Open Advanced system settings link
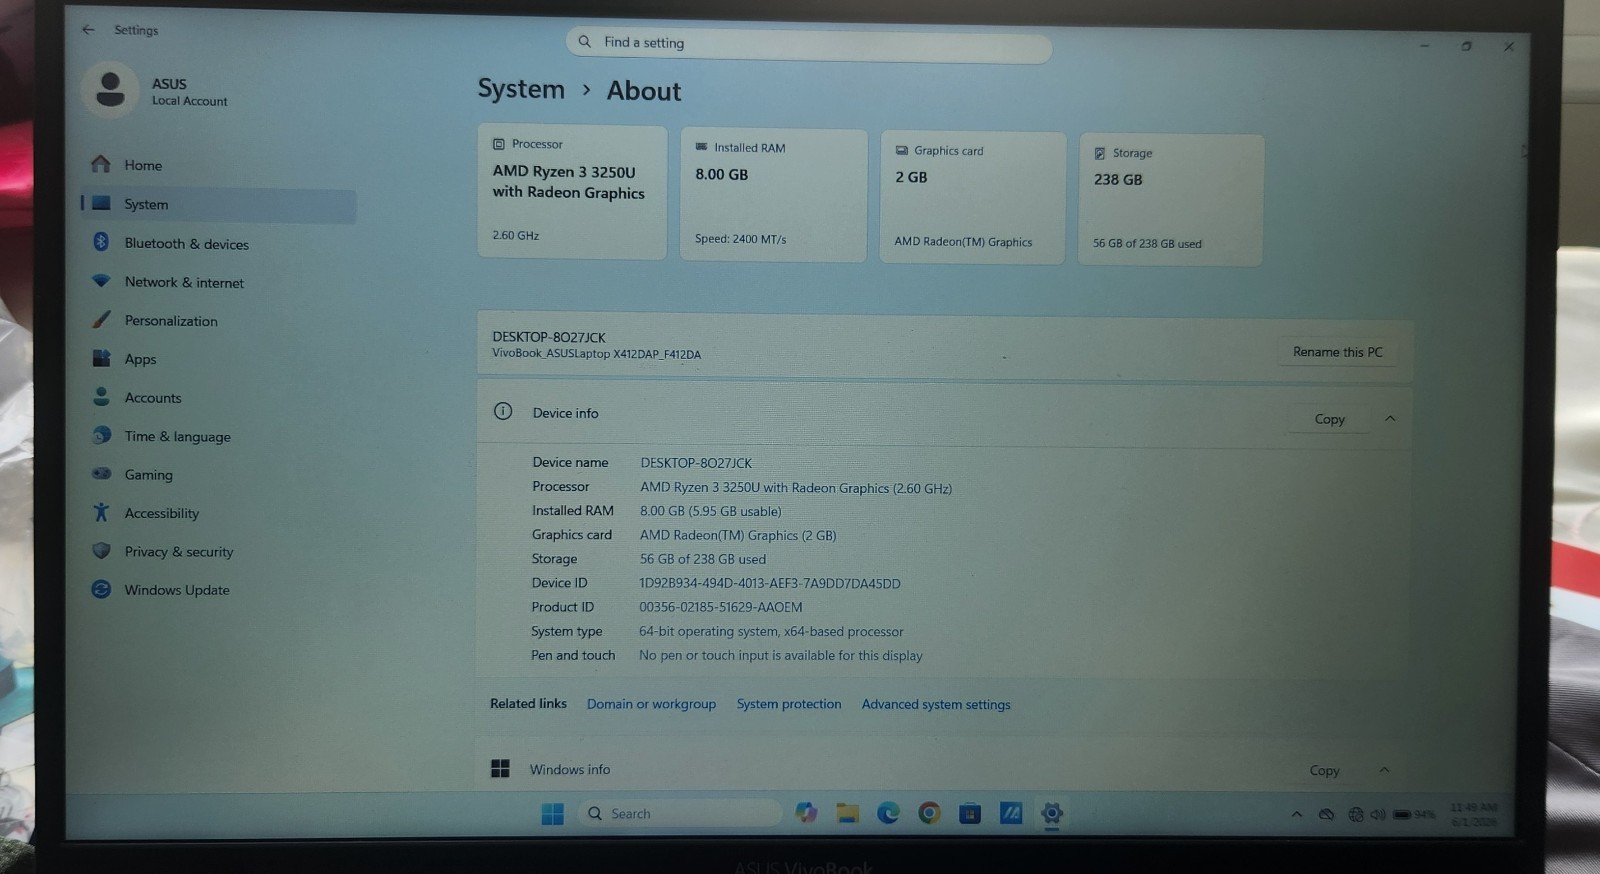Image resolution: width=1600 pixels, height=874 pixels. click(x=936, y=704)
